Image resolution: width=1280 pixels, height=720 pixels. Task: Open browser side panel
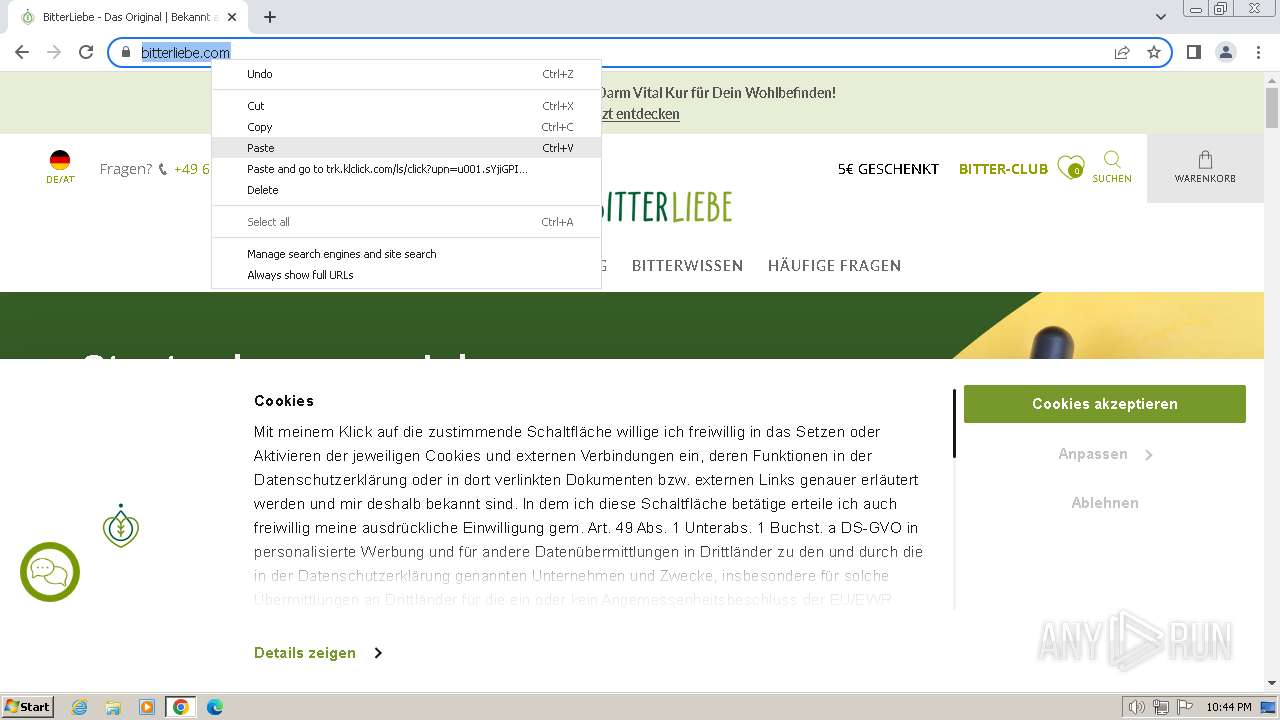click(x=1194, y=52)
